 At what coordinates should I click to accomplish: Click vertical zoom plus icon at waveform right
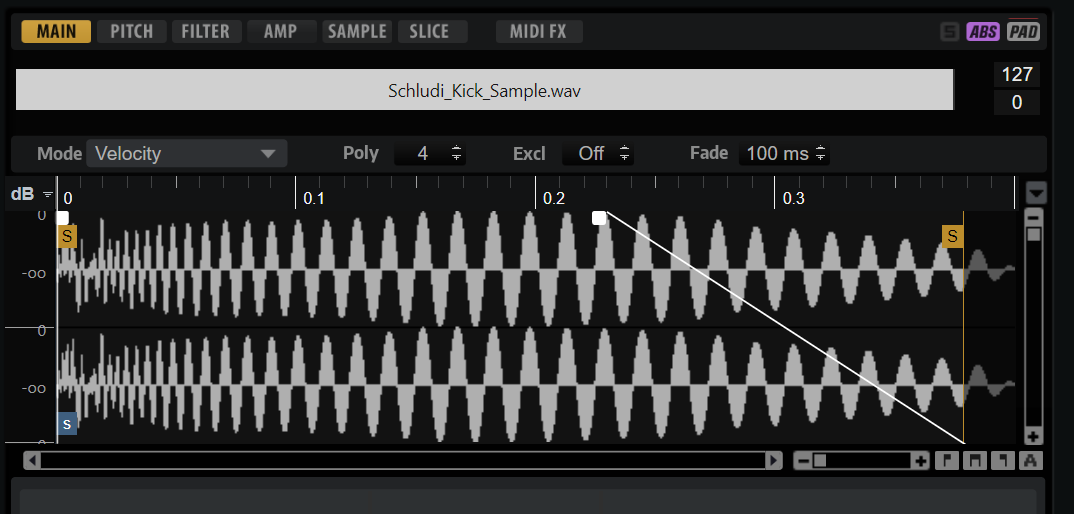click(x=1034, y=436)
